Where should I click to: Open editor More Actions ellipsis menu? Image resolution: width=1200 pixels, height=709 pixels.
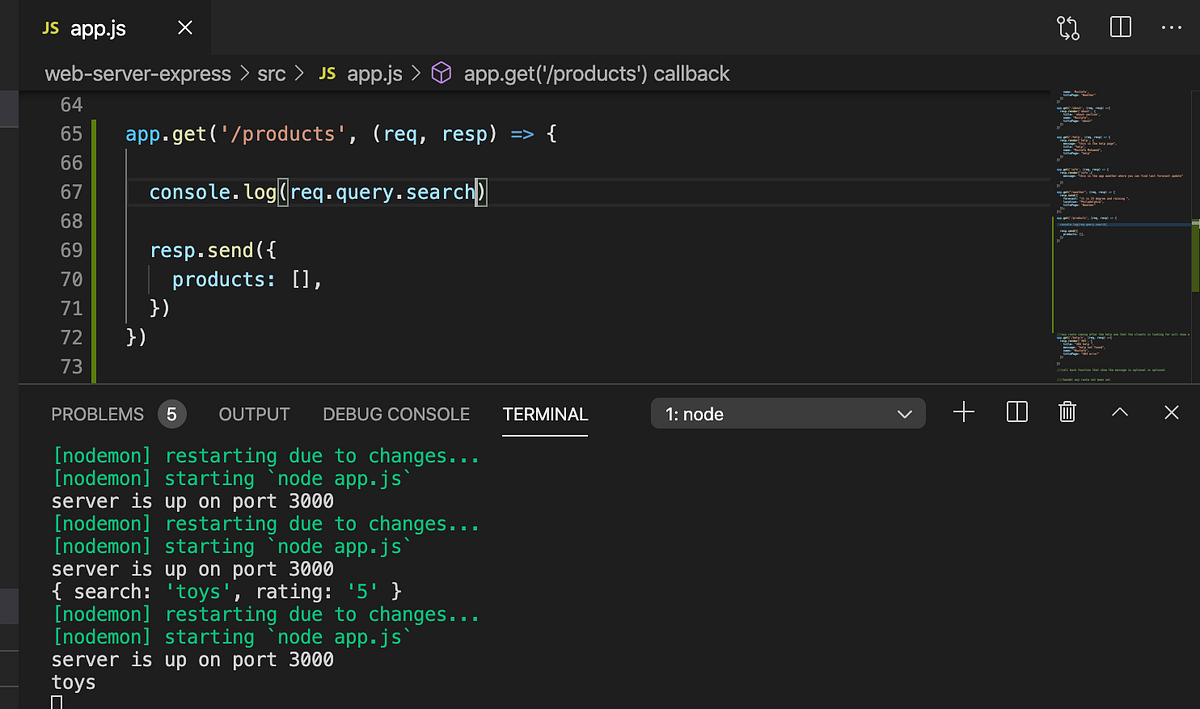pyautogui.click(x=1172, y=27)
